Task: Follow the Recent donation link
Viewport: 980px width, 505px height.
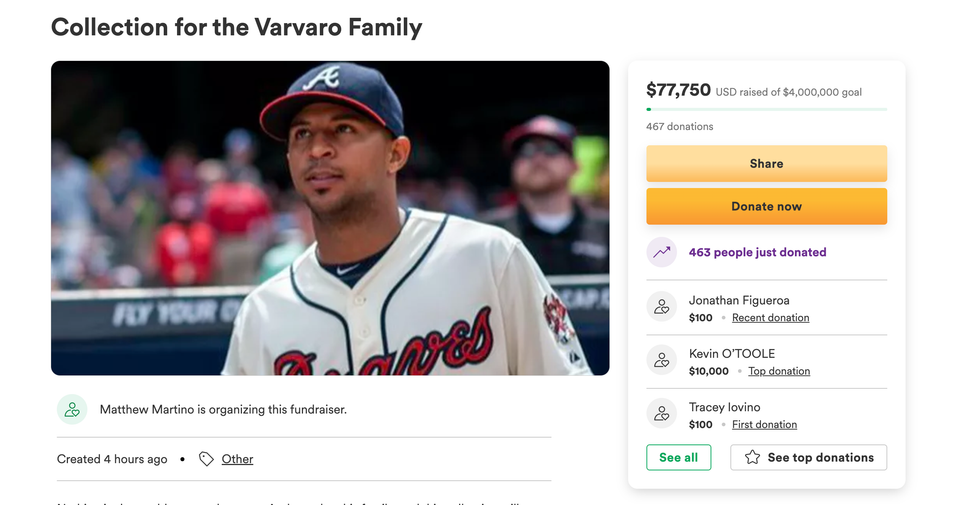Action: [770, 318]
